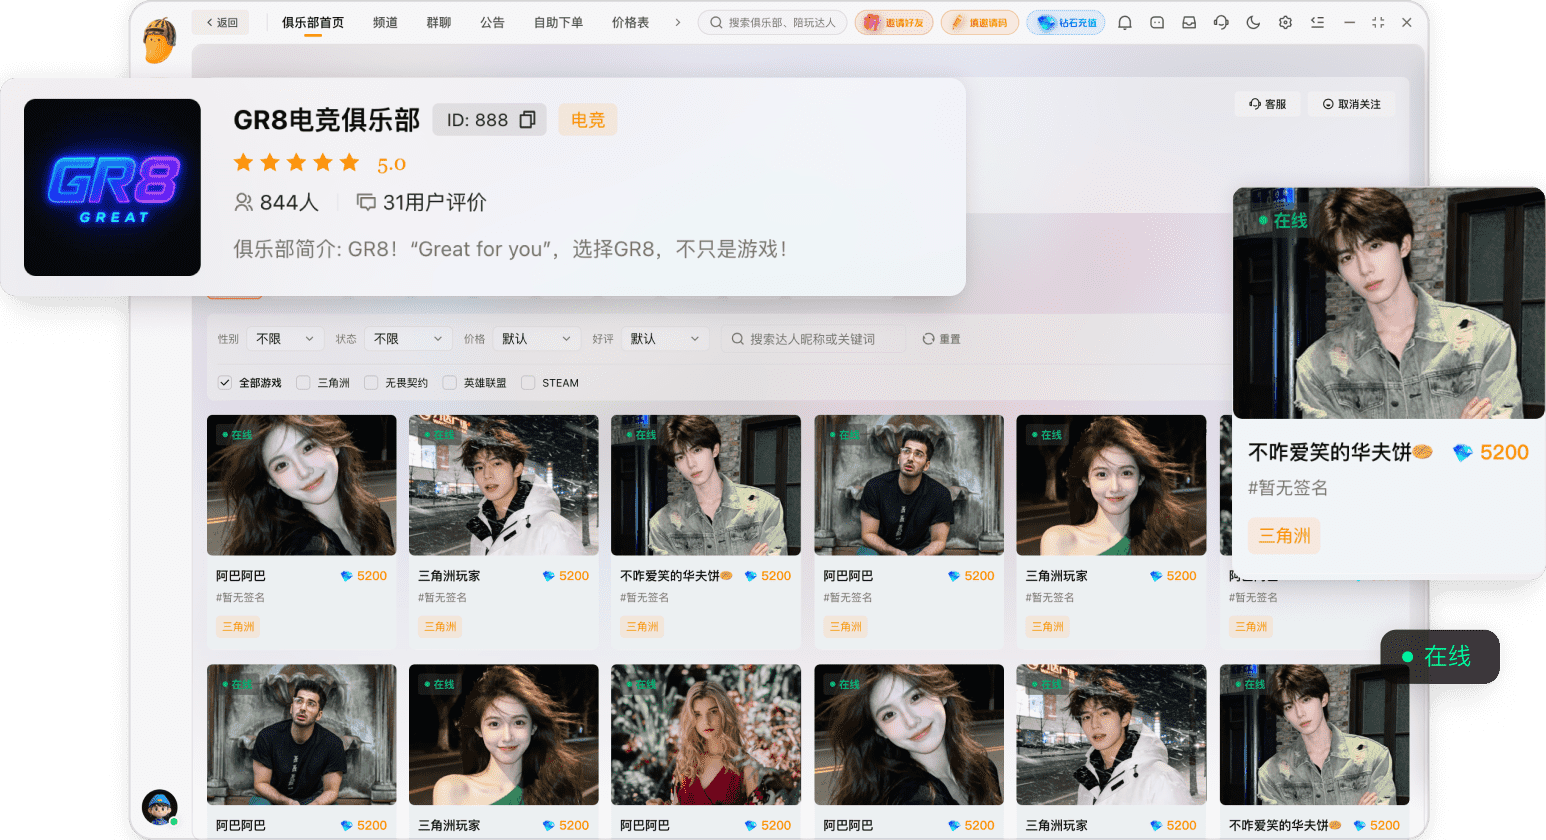1546x840 pixels.
Task: Click the club description text 俱乐部简介
Action: click(x=510, y=249)
